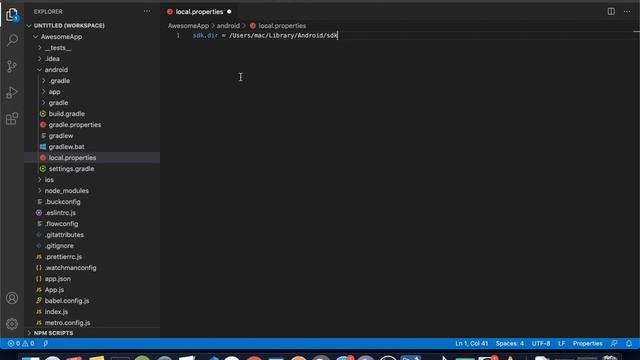Collapse the AwesomeApp folder
The height and width of the screenshot is (360, 640).
click(x=61, y=37)
